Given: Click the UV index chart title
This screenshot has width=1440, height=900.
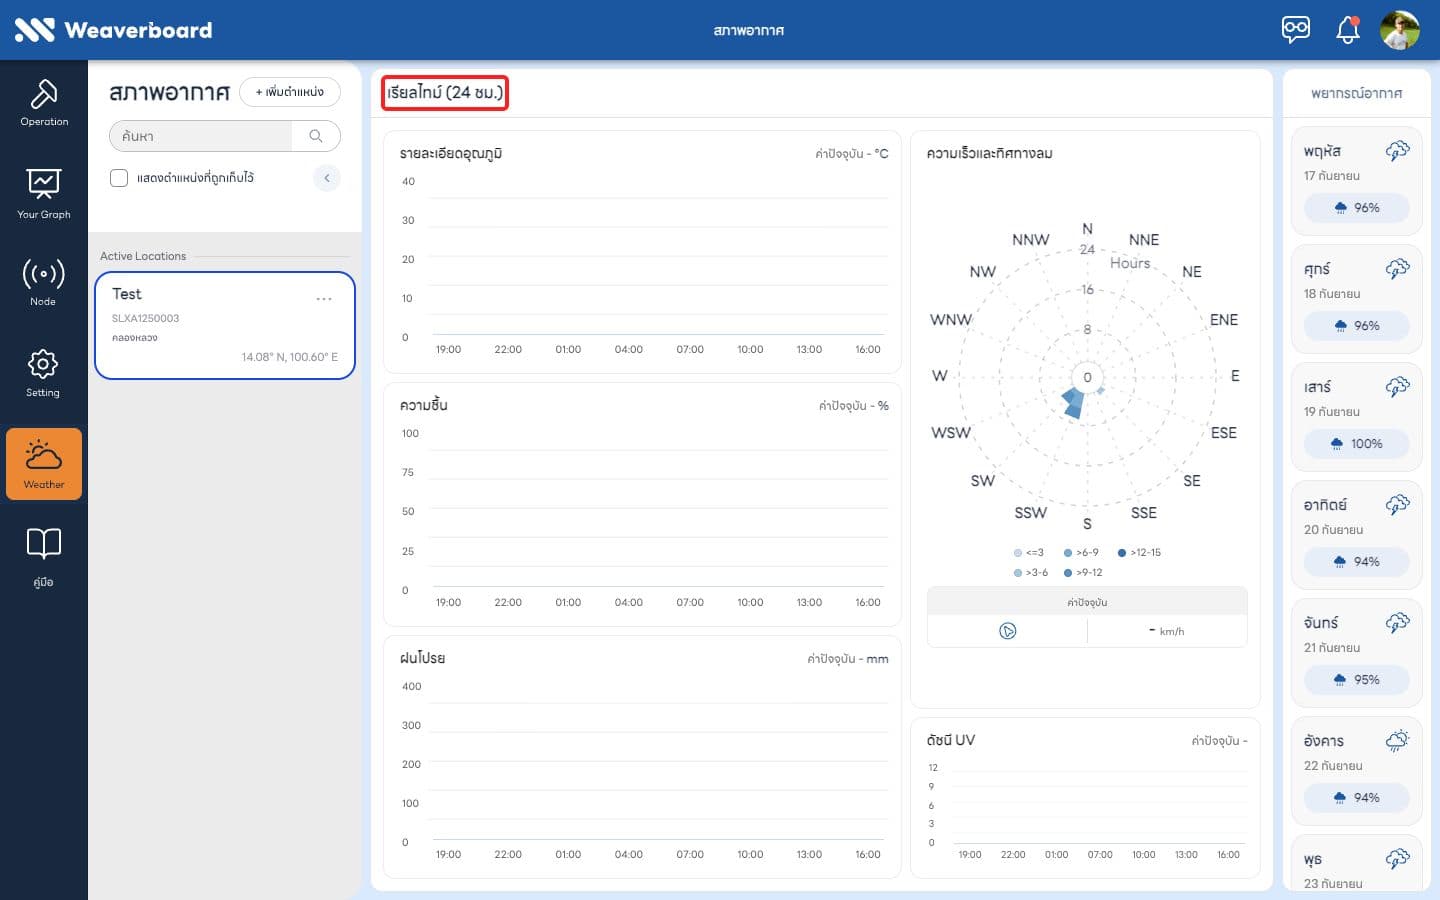Looking at the screenshot, I should [950, 741].
